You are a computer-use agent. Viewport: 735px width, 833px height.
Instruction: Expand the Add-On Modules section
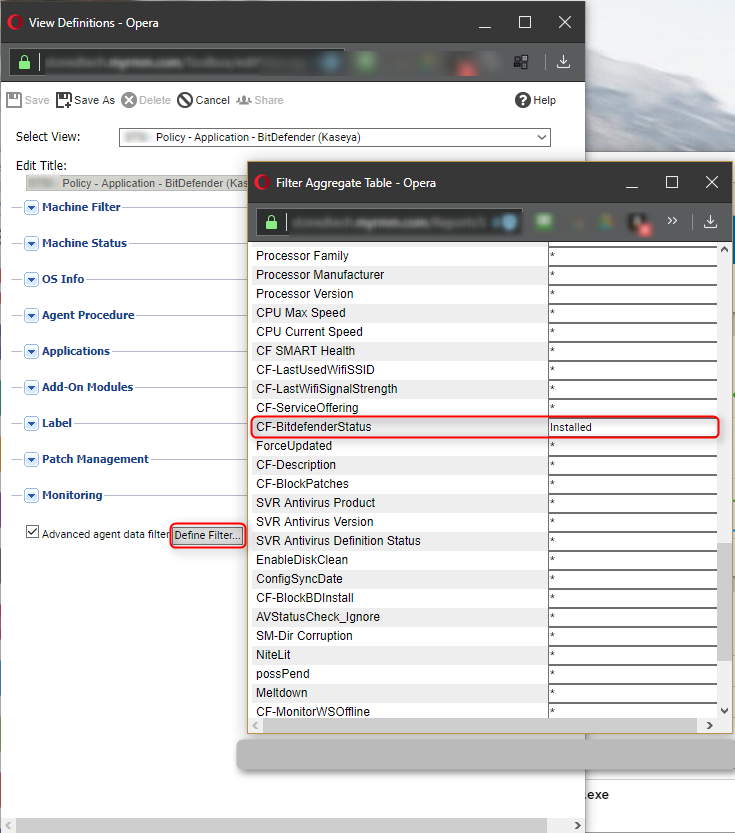click(31, 387)
